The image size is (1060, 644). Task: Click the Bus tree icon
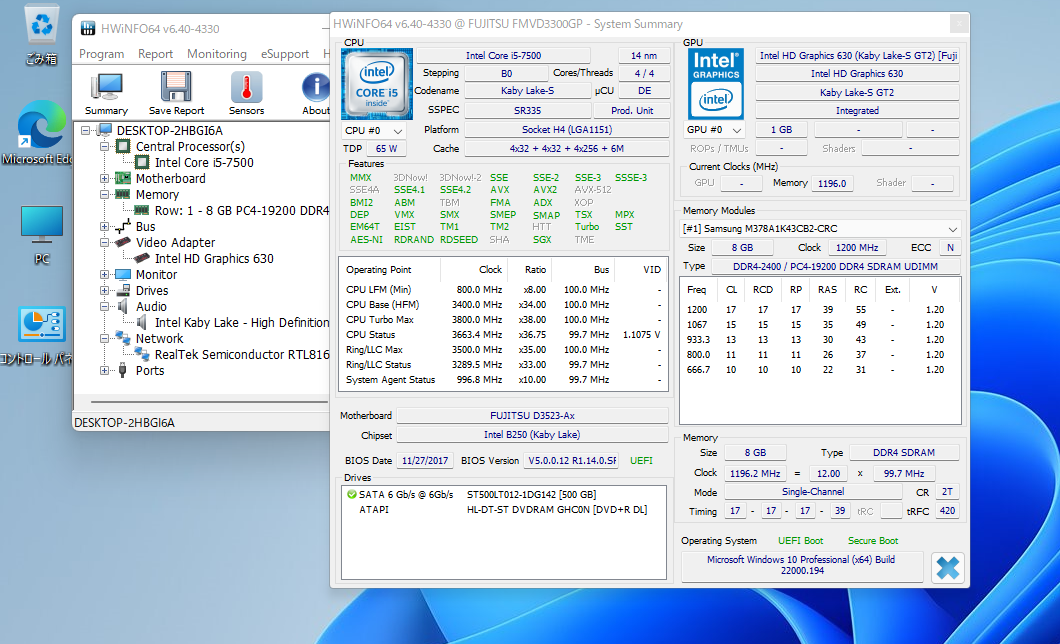coord(122,226)
